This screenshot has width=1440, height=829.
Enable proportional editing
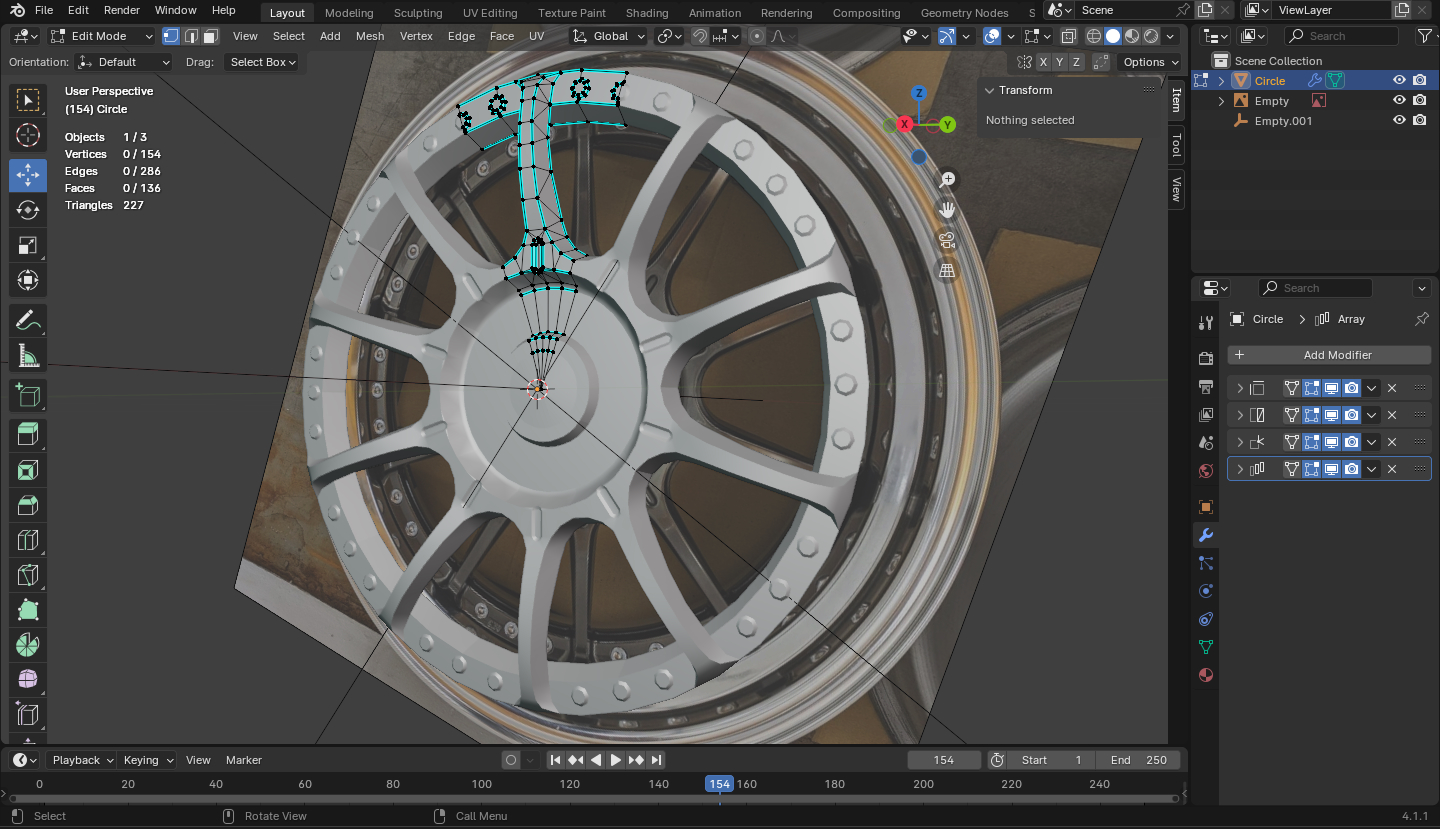coord(757,36)
